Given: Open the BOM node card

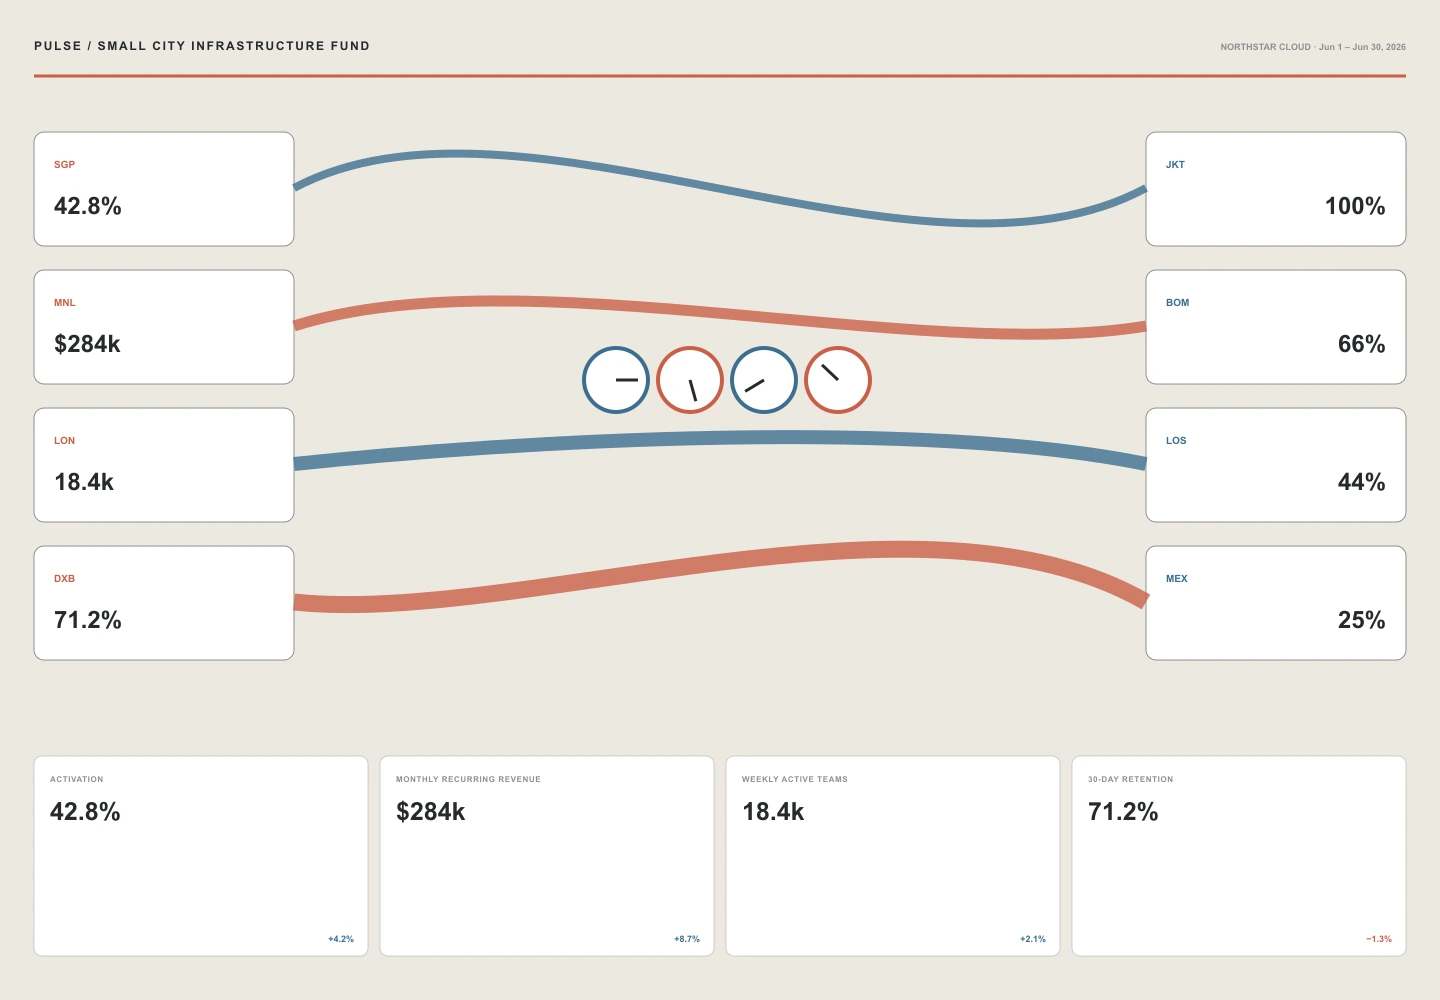Looking at the screenshot, I should [x=1276, y=327].
